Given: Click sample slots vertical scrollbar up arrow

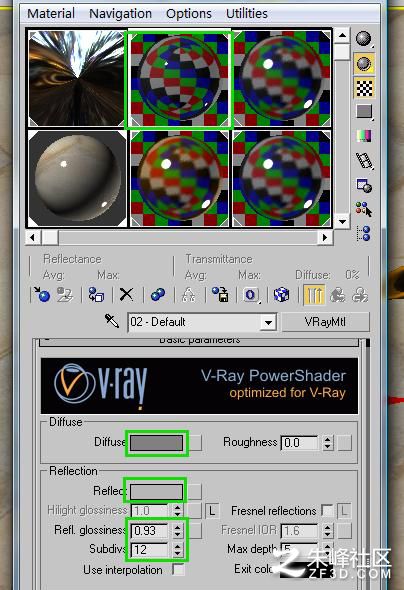Looking at the screenshot, I should click(342, 36).
